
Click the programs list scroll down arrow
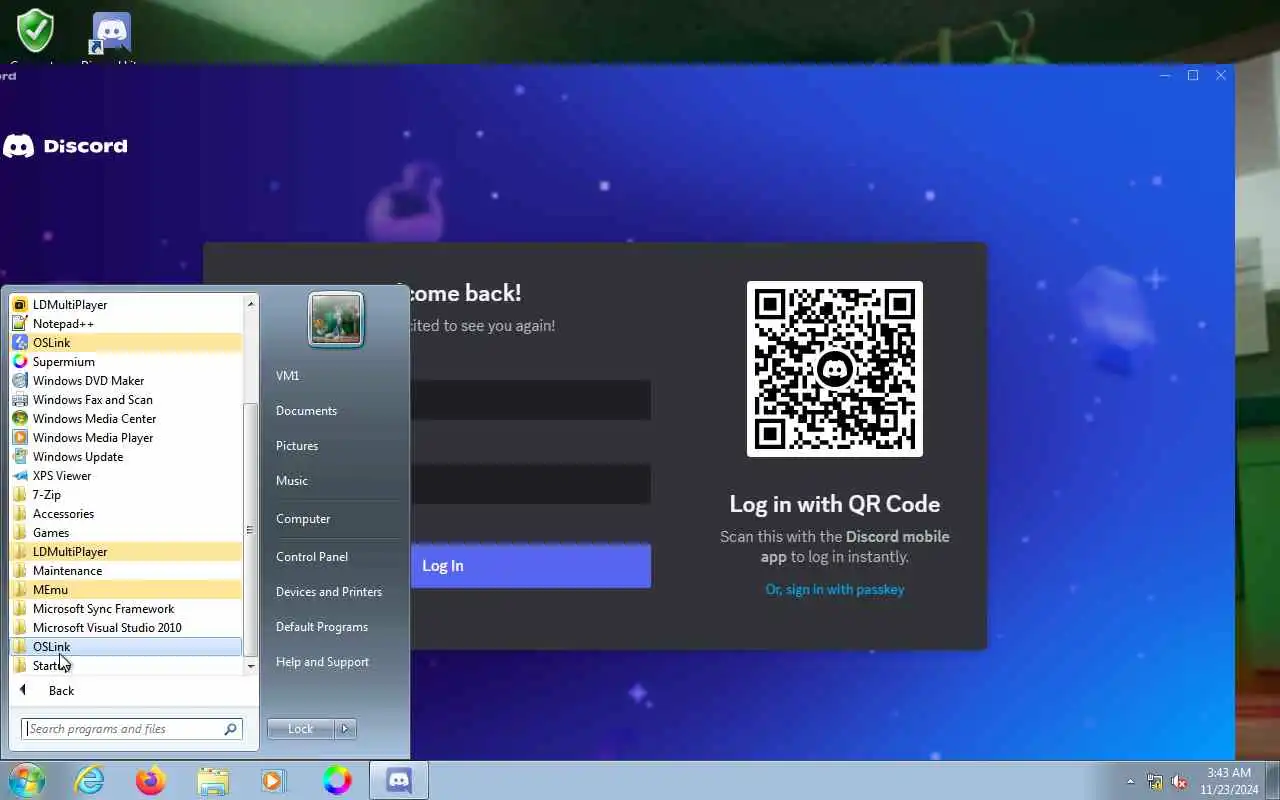251,665
